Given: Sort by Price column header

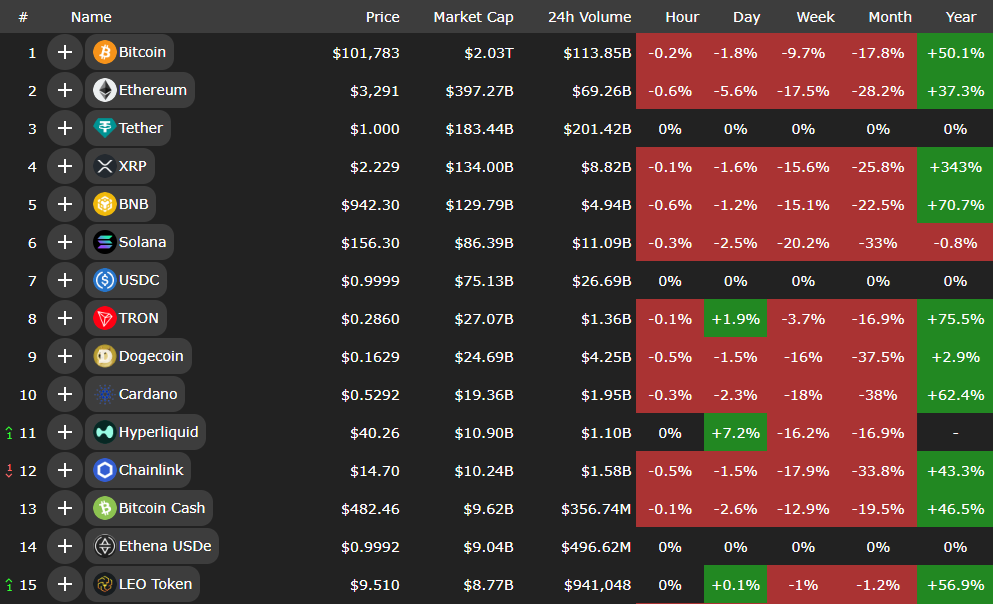Looking at the screenshot, I should 382,17.
